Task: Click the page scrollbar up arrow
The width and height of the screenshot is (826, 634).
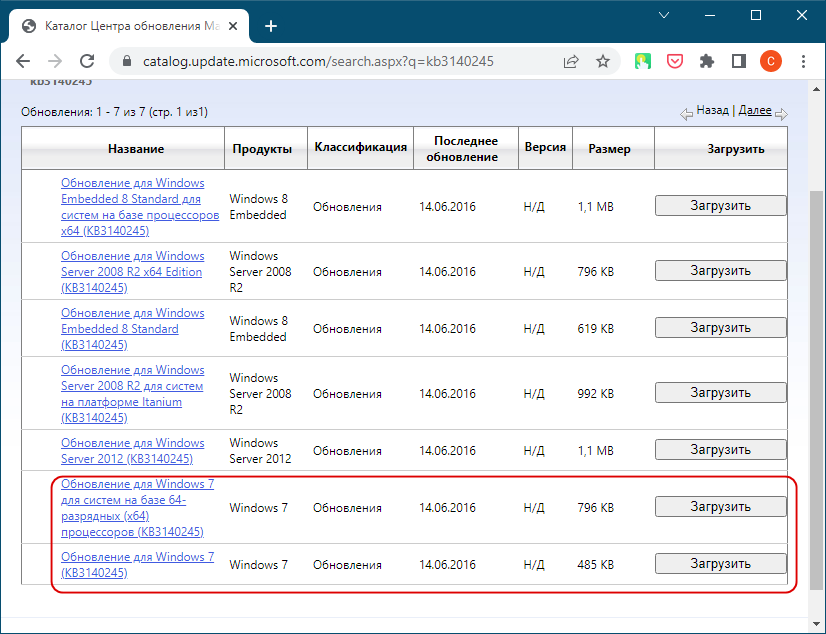Action: pyautogui.click(x=817, y=89)
